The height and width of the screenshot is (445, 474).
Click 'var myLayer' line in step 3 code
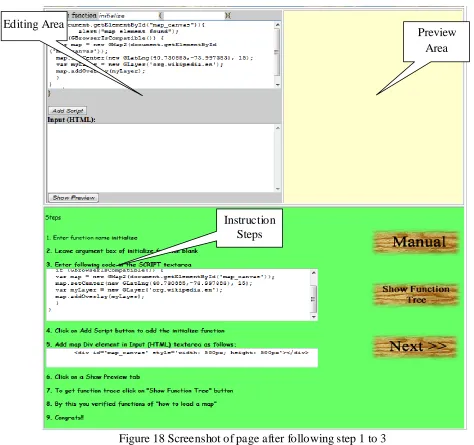pyautogui.click(x=139, y=290)
